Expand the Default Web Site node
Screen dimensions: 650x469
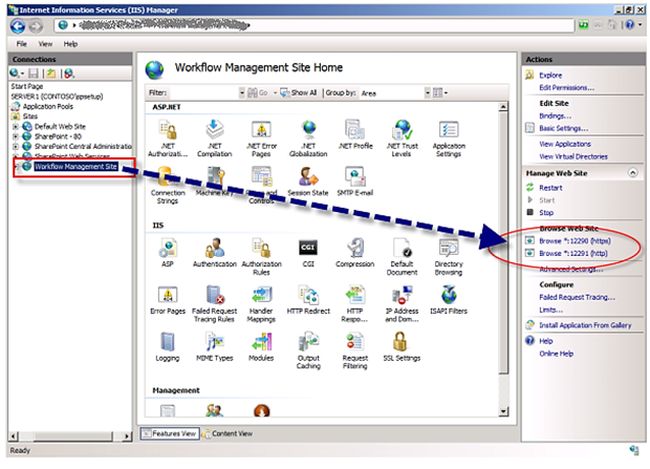pyautogui.click(x=15, y=126)
